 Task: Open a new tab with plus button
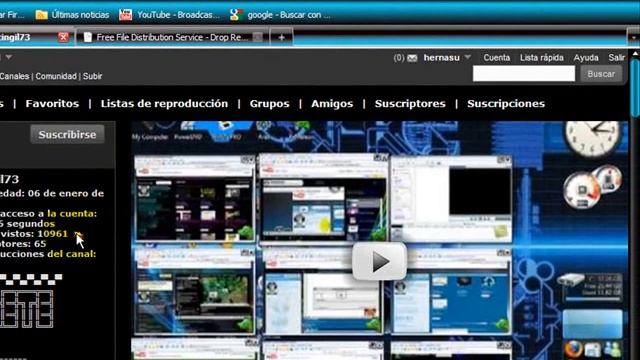click(x=281, y=37)
